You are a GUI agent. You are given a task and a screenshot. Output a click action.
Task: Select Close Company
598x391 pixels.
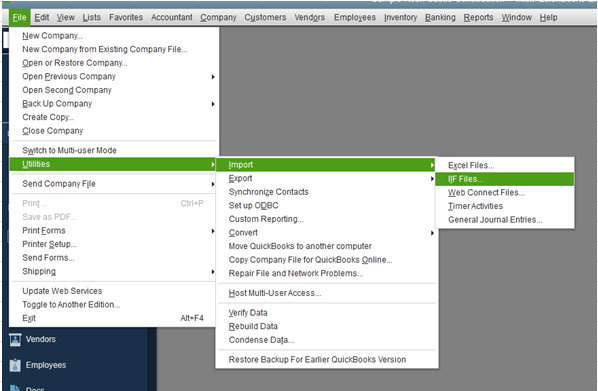[x=114, y=131]
